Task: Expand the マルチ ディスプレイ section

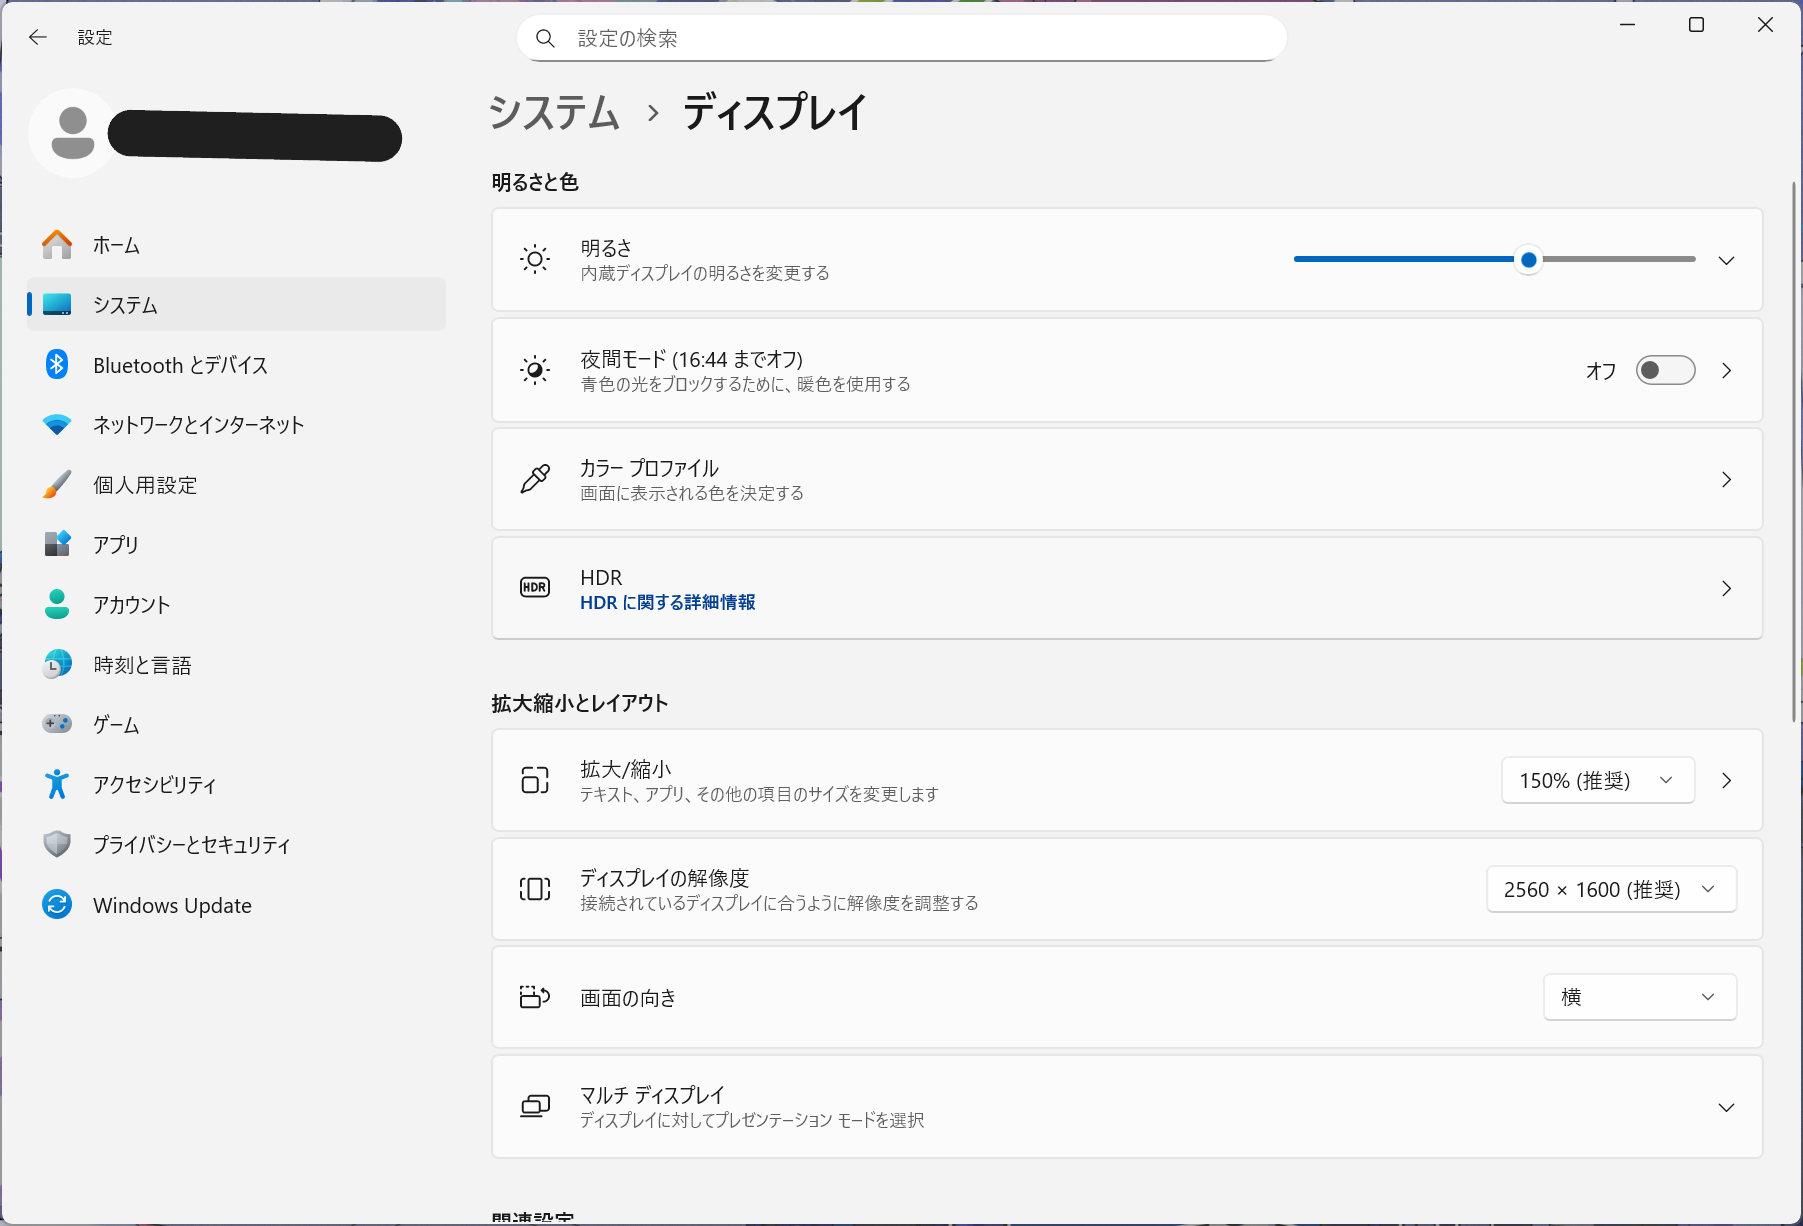Action: pyautogui.click(x=1725, y=1107)
